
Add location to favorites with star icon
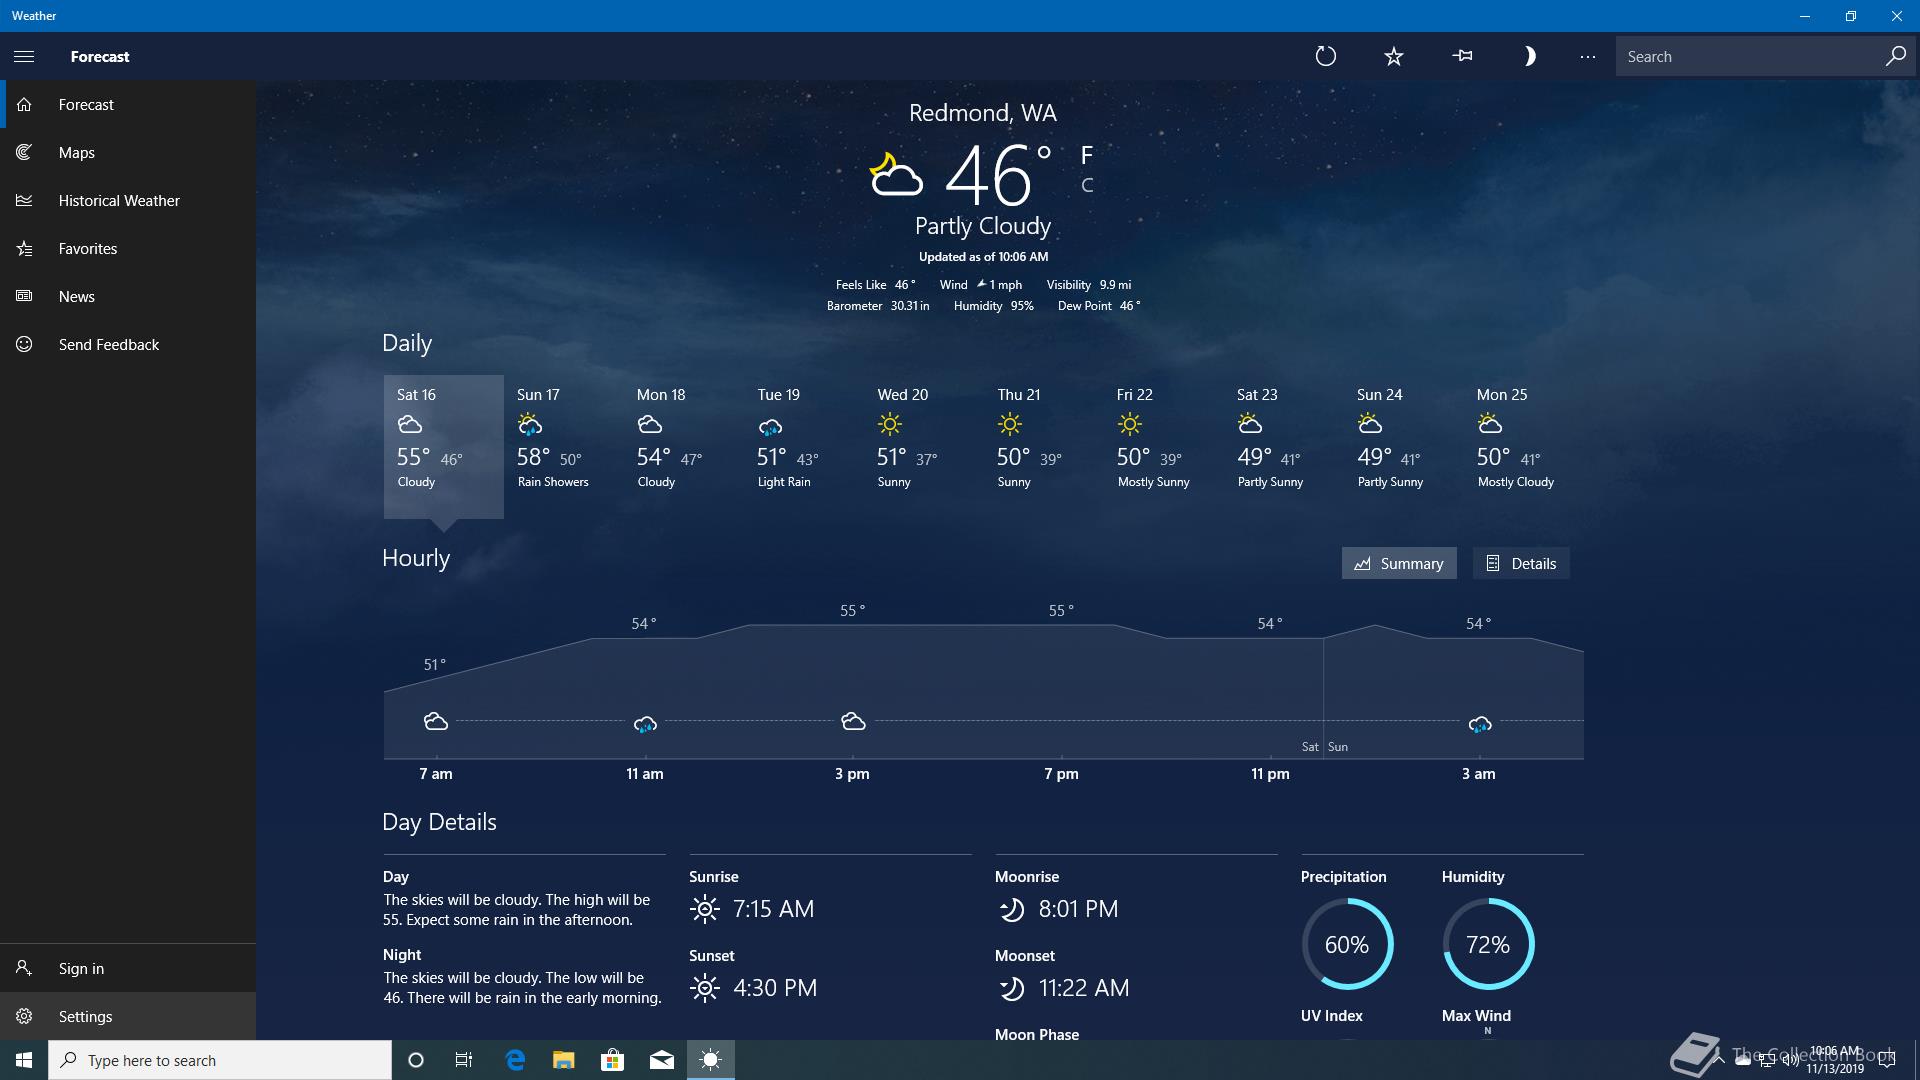[1394, 56]
